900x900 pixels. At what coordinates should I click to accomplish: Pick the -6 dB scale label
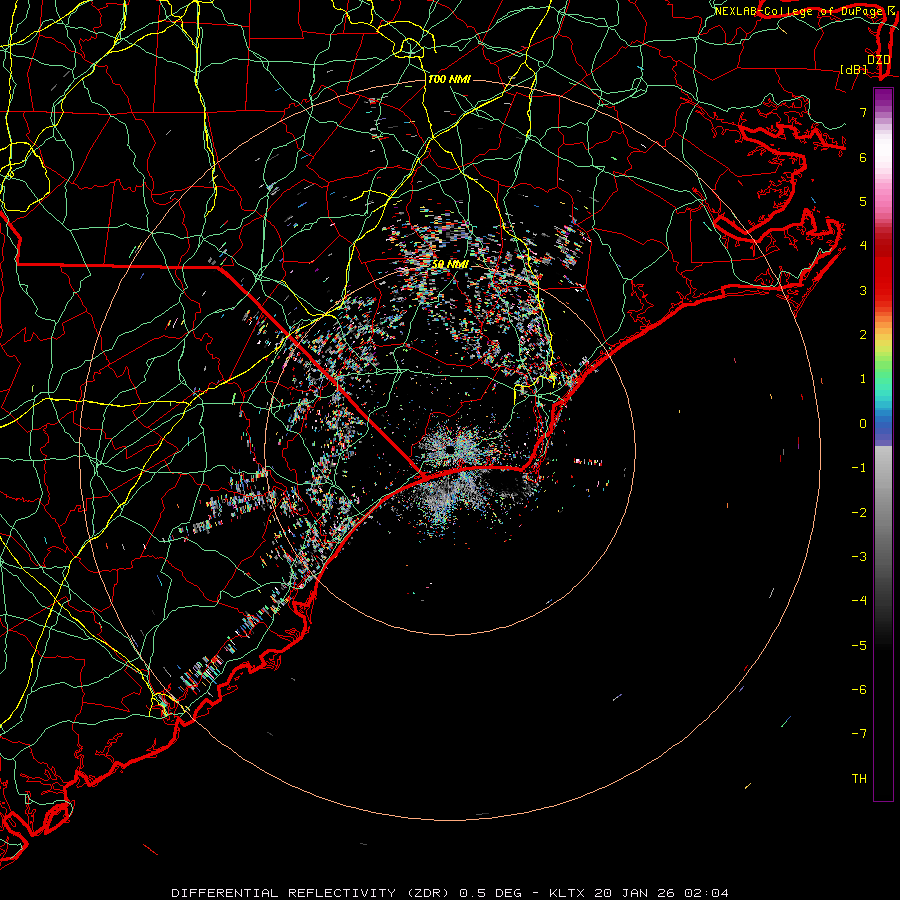coord(859,690)
